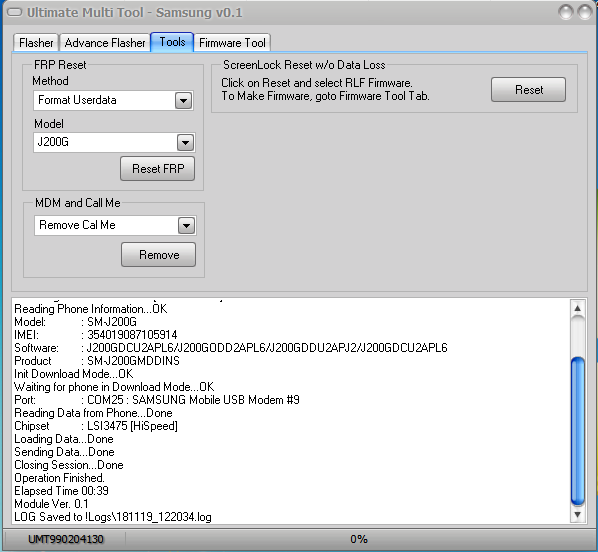Open the Firmware Tool tab

(x=232, y=42)
